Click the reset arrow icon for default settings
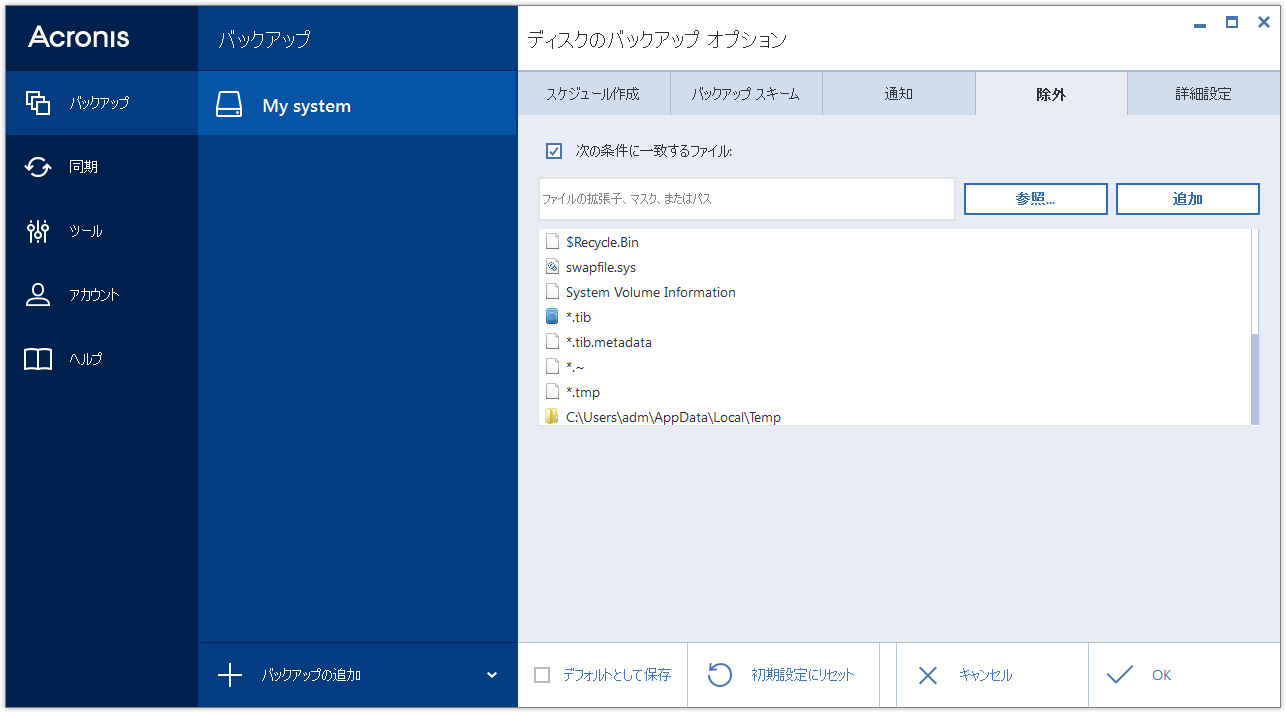Viewport: 1286px width, 713px height. click(x=720, y=675)
